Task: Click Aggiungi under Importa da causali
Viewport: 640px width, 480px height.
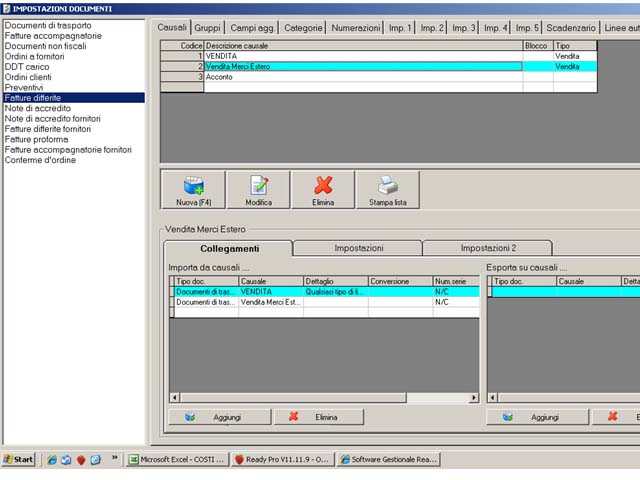Action: click(220, 417)
